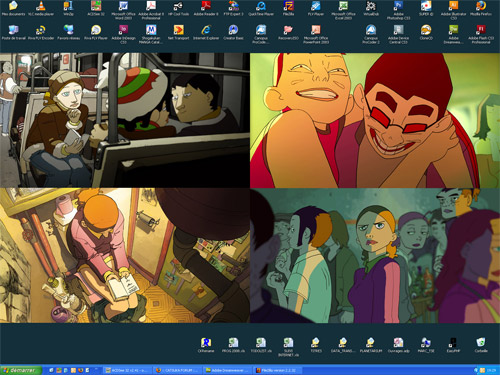This screenshot has width=500, height=375.
Task: Open the PLANETARIUM folder icon
Action: click(x=371, y=345)
